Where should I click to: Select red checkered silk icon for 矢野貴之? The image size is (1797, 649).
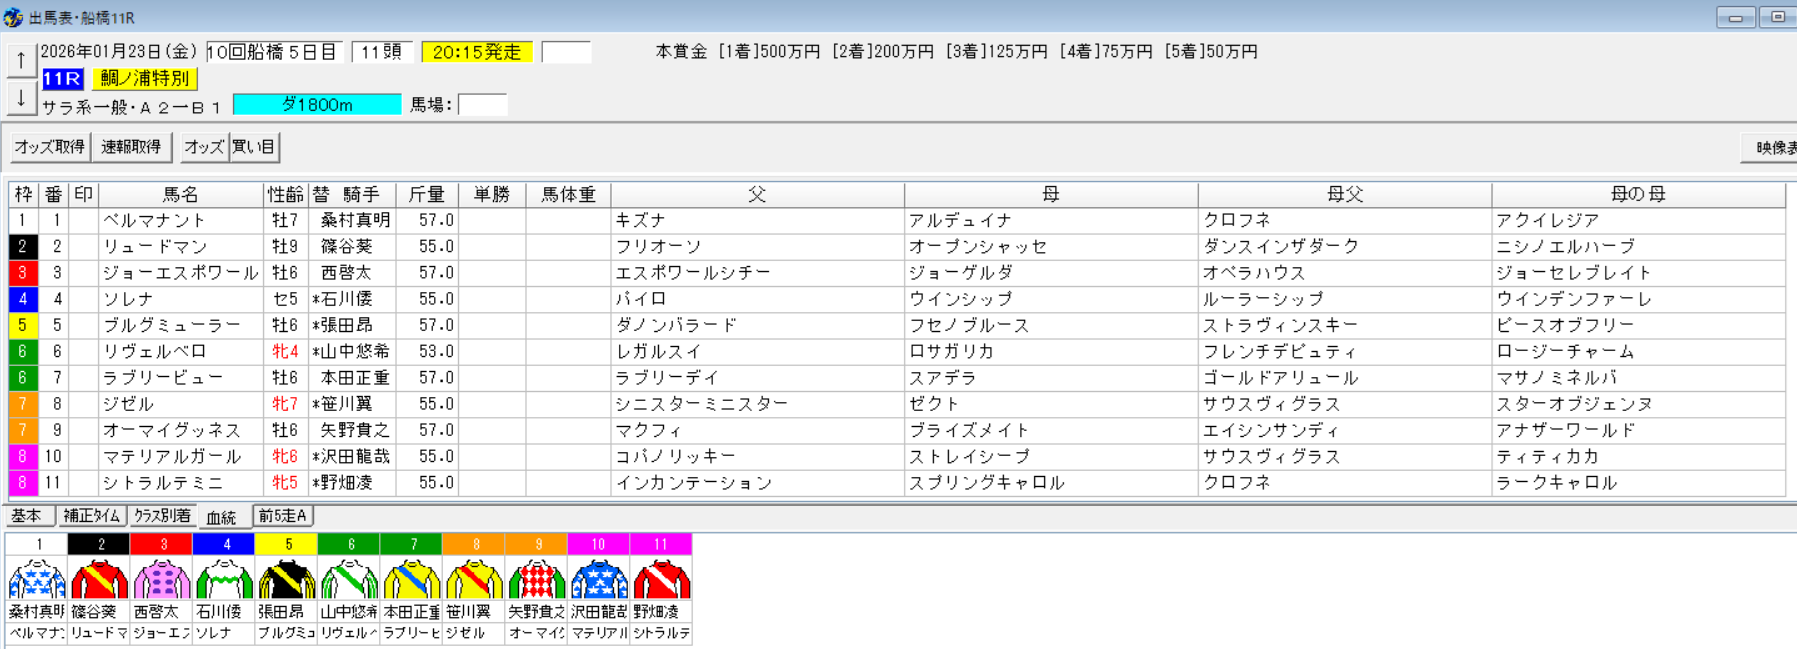(x=536, y=579)
